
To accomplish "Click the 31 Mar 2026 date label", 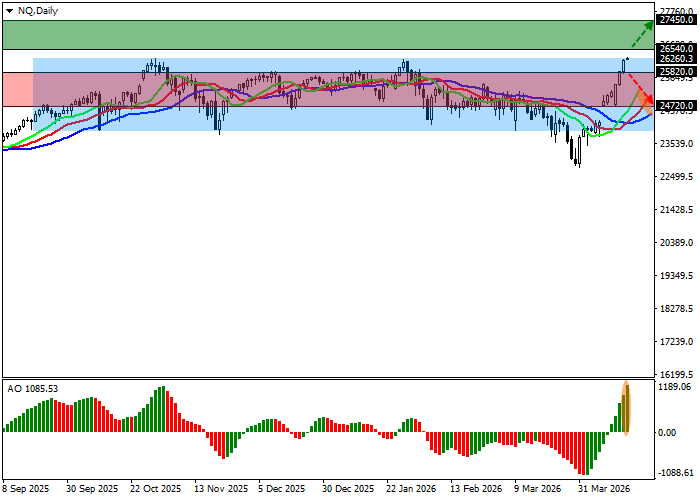I will (605, 489).
